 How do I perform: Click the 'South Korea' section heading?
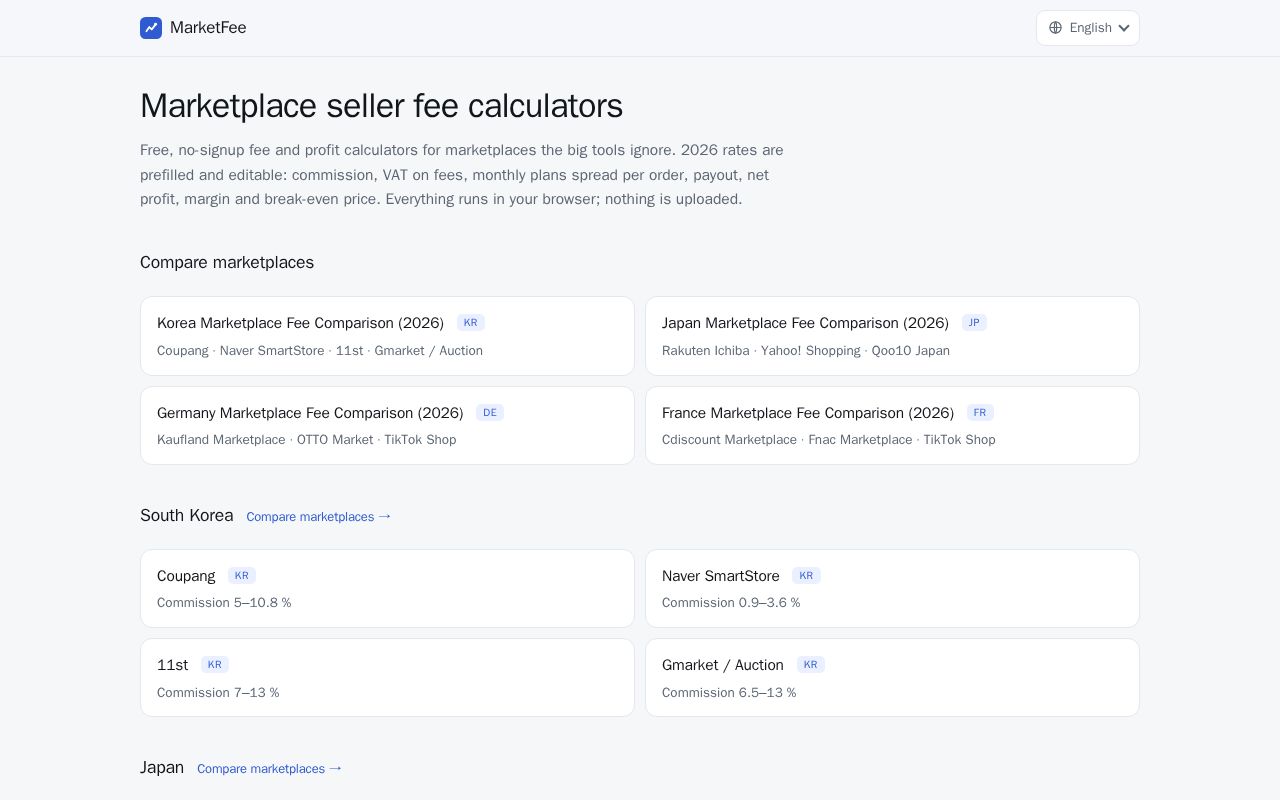pyautogui.click(x=186, y=515)
